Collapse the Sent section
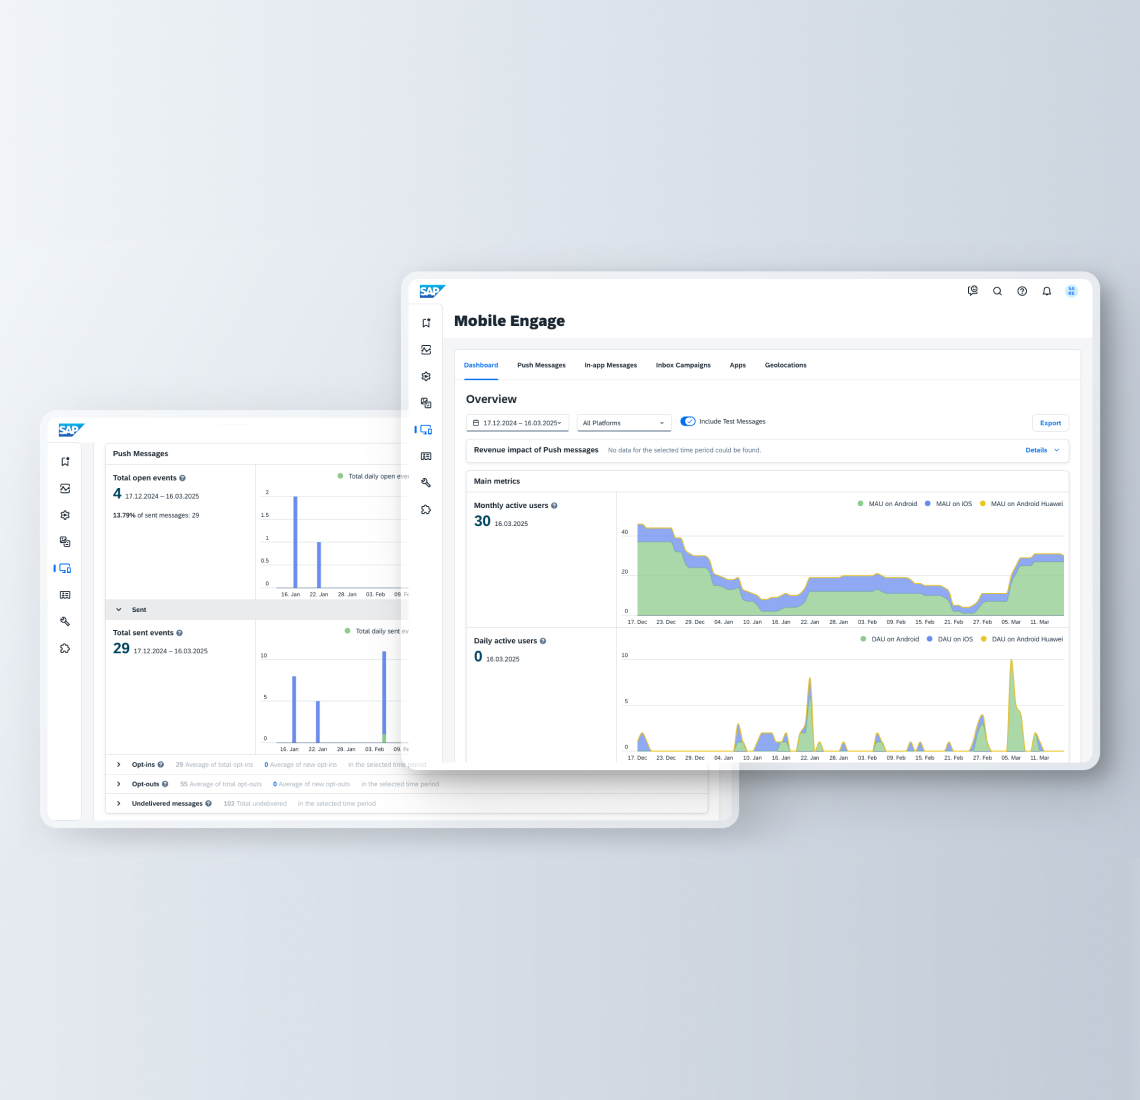Screen dimensions: 1140x1100 coord(118,609)
